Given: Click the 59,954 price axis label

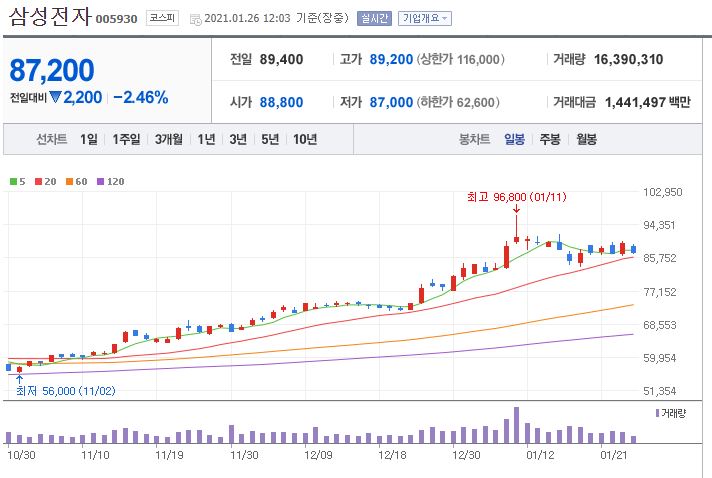Looking at the screenshot, I should coord(659,358).
